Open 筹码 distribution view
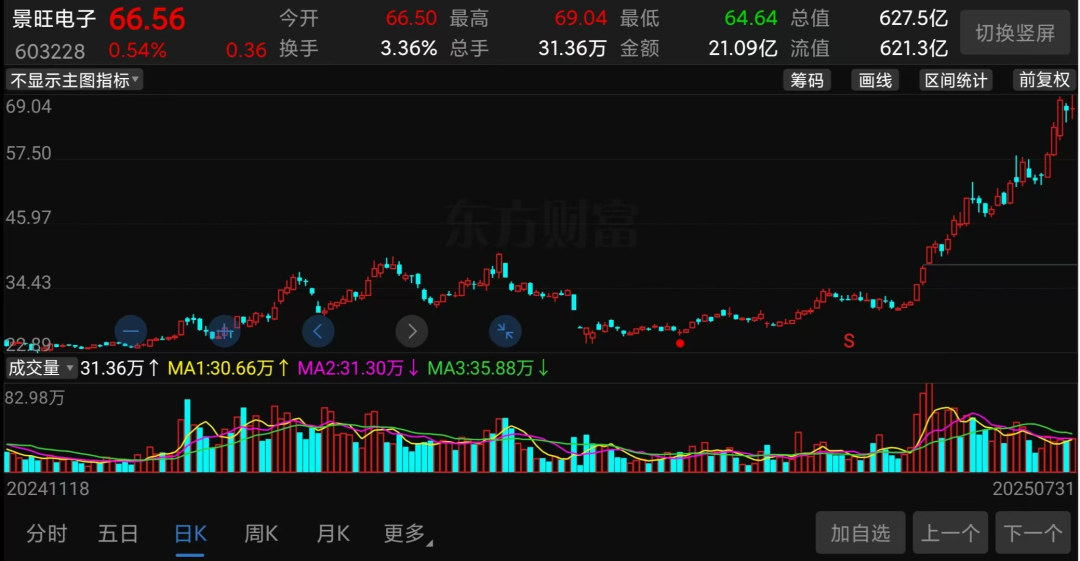The height and width of the screenshot is (561, 1080). (807, 80)
